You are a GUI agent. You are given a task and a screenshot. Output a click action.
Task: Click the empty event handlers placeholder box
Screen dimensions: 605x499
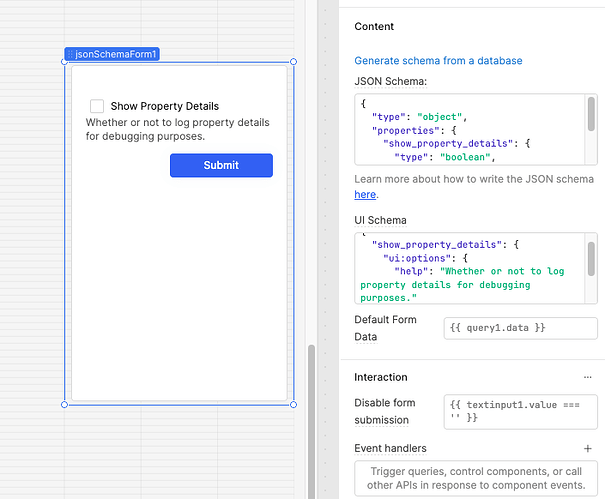click(475, 478)
